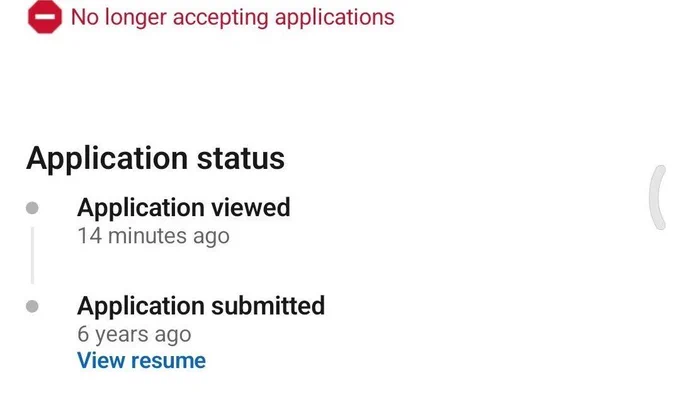
Task: Click the word submitted in the second status step
Action: click(268, 306)
